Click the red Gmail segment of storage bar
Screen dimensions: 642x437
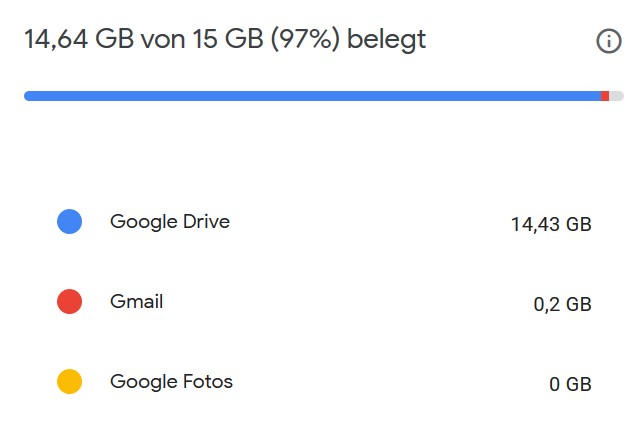pyautogui.click(x=605, y=96)
